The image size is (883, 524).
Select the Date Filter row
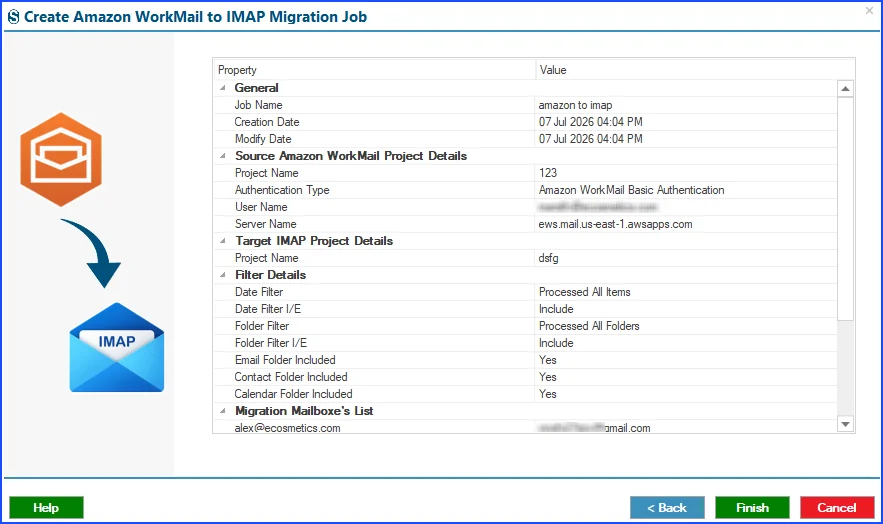(525, 292)
